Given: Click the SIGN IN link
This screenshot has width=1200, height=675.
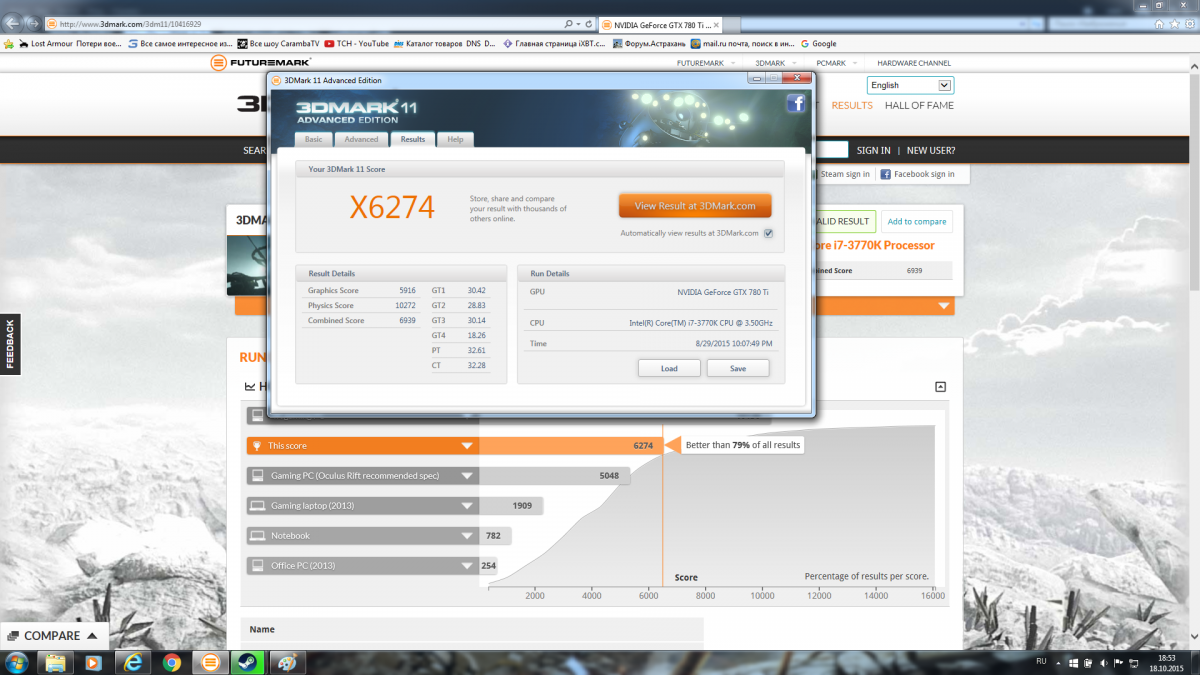Looking at the screenshot, I should click(x=873, y=151).
